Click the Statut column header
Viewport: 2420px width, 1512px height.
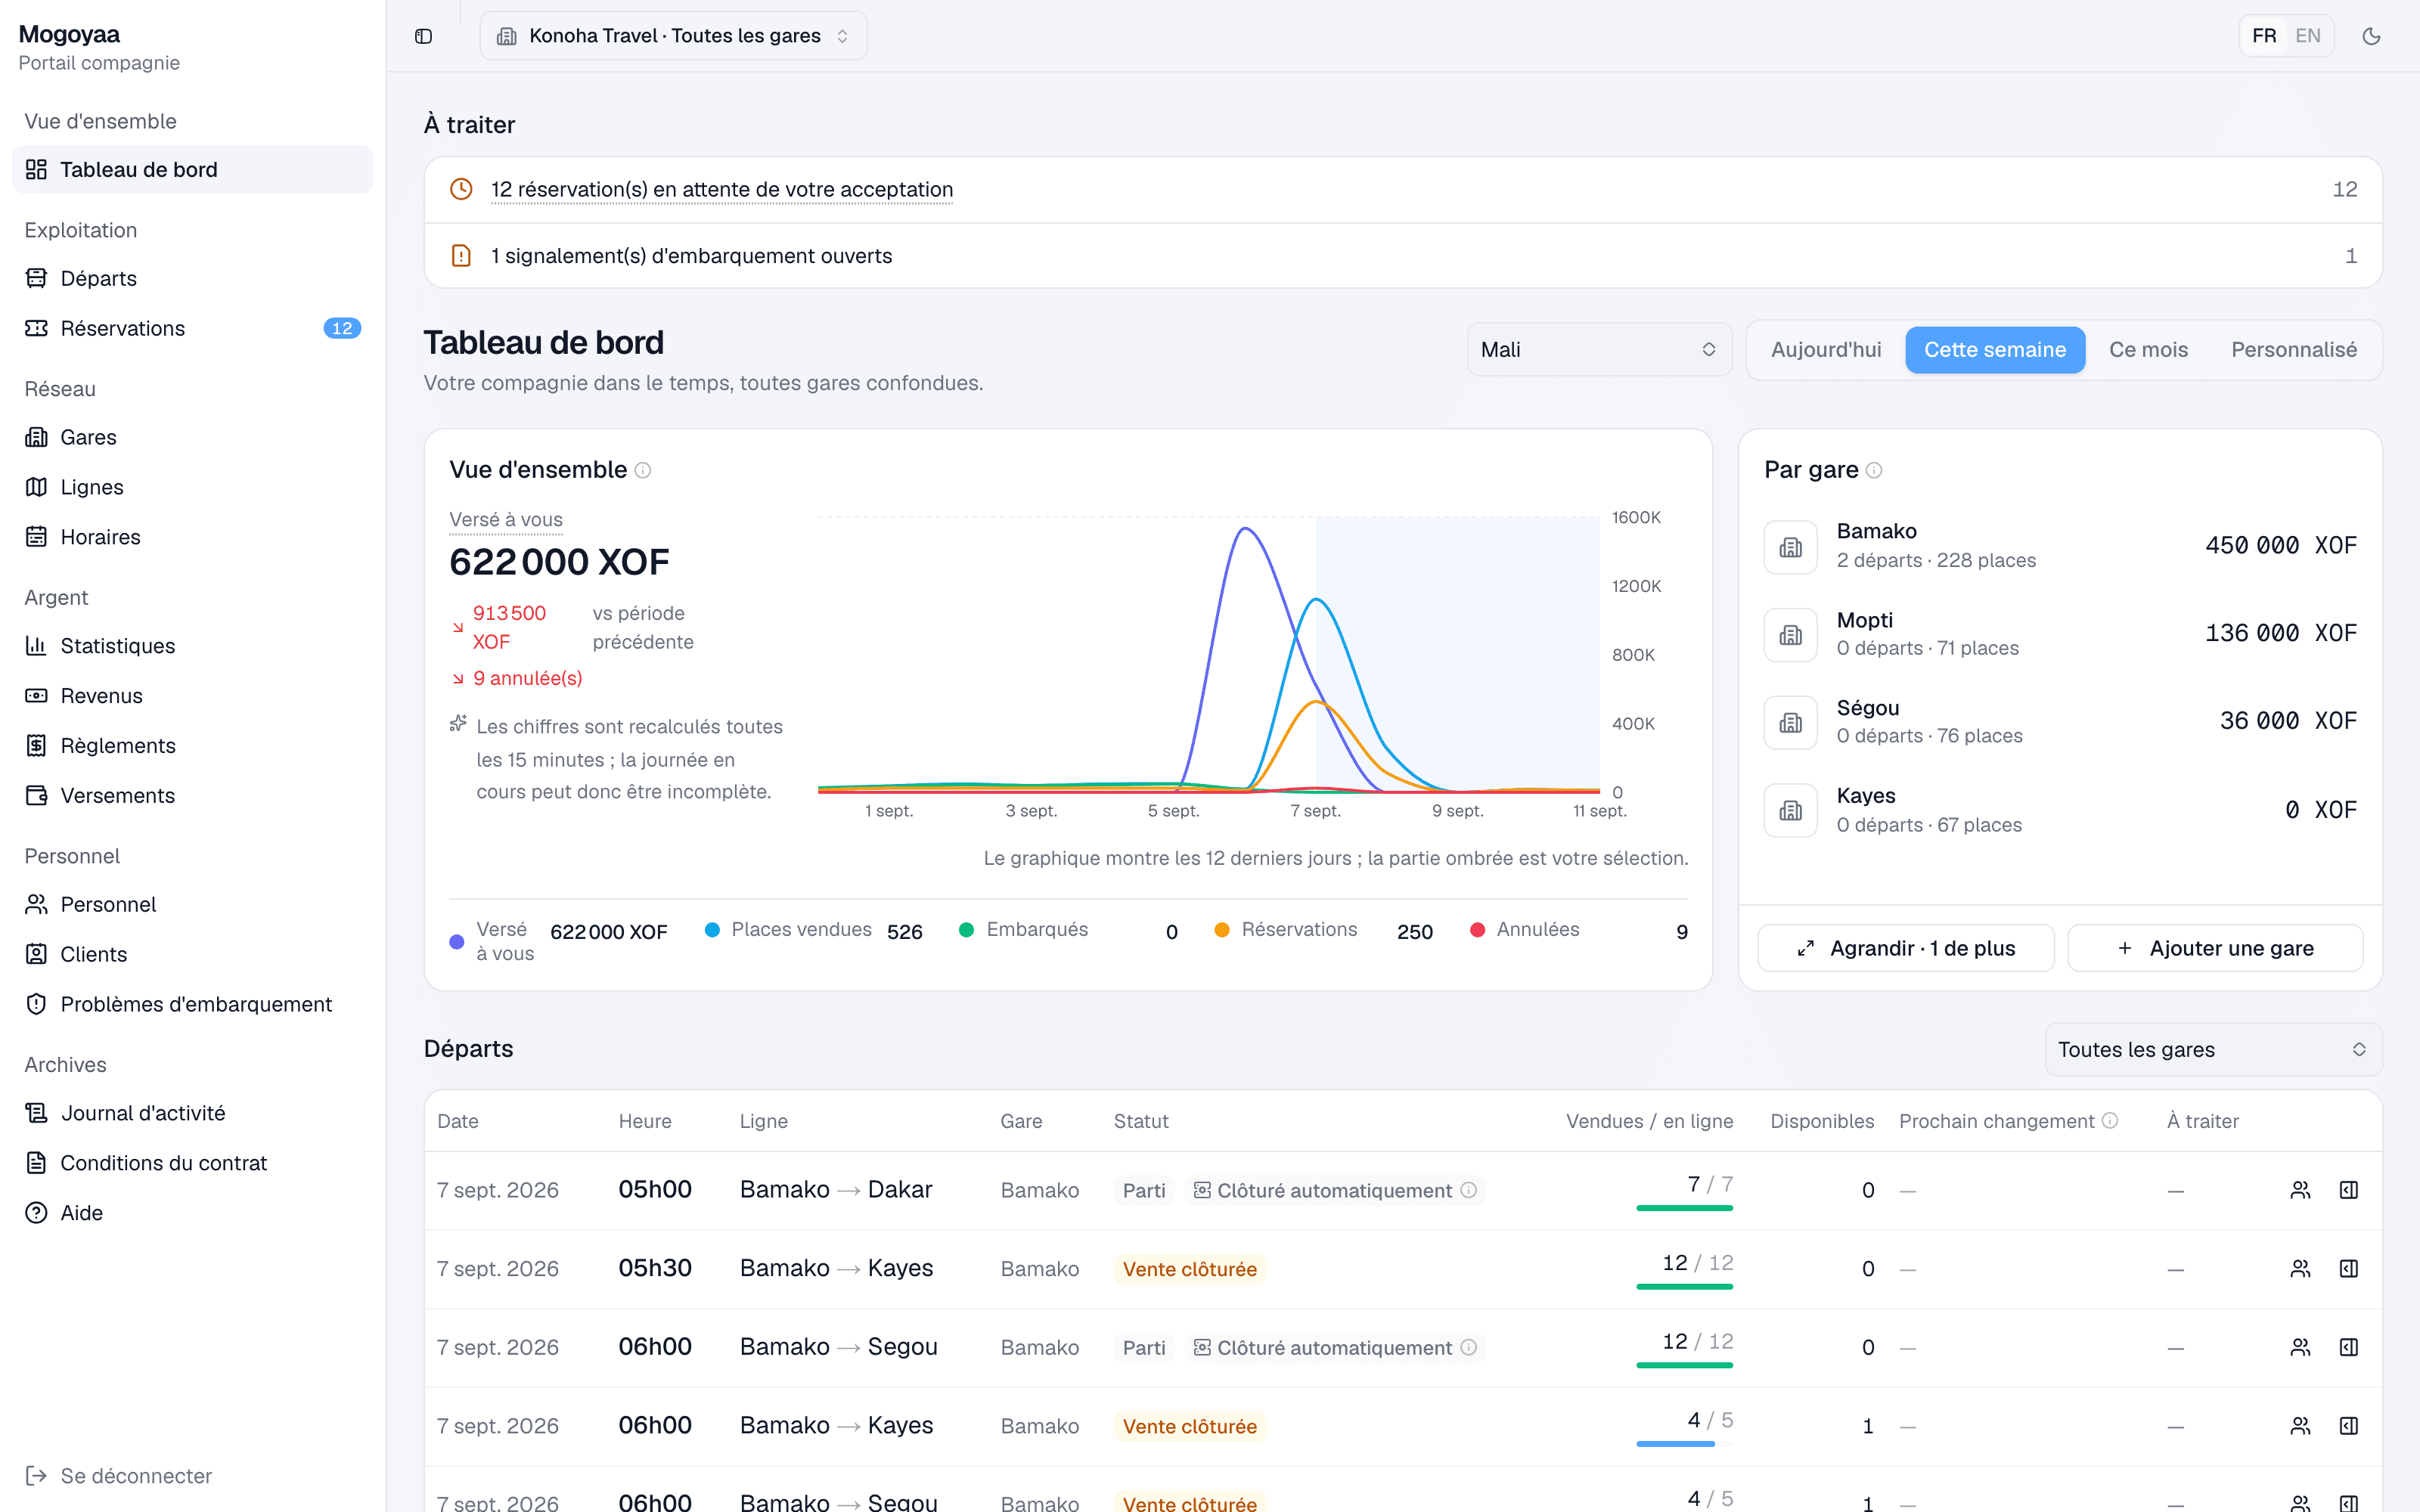[1141, 1121]
